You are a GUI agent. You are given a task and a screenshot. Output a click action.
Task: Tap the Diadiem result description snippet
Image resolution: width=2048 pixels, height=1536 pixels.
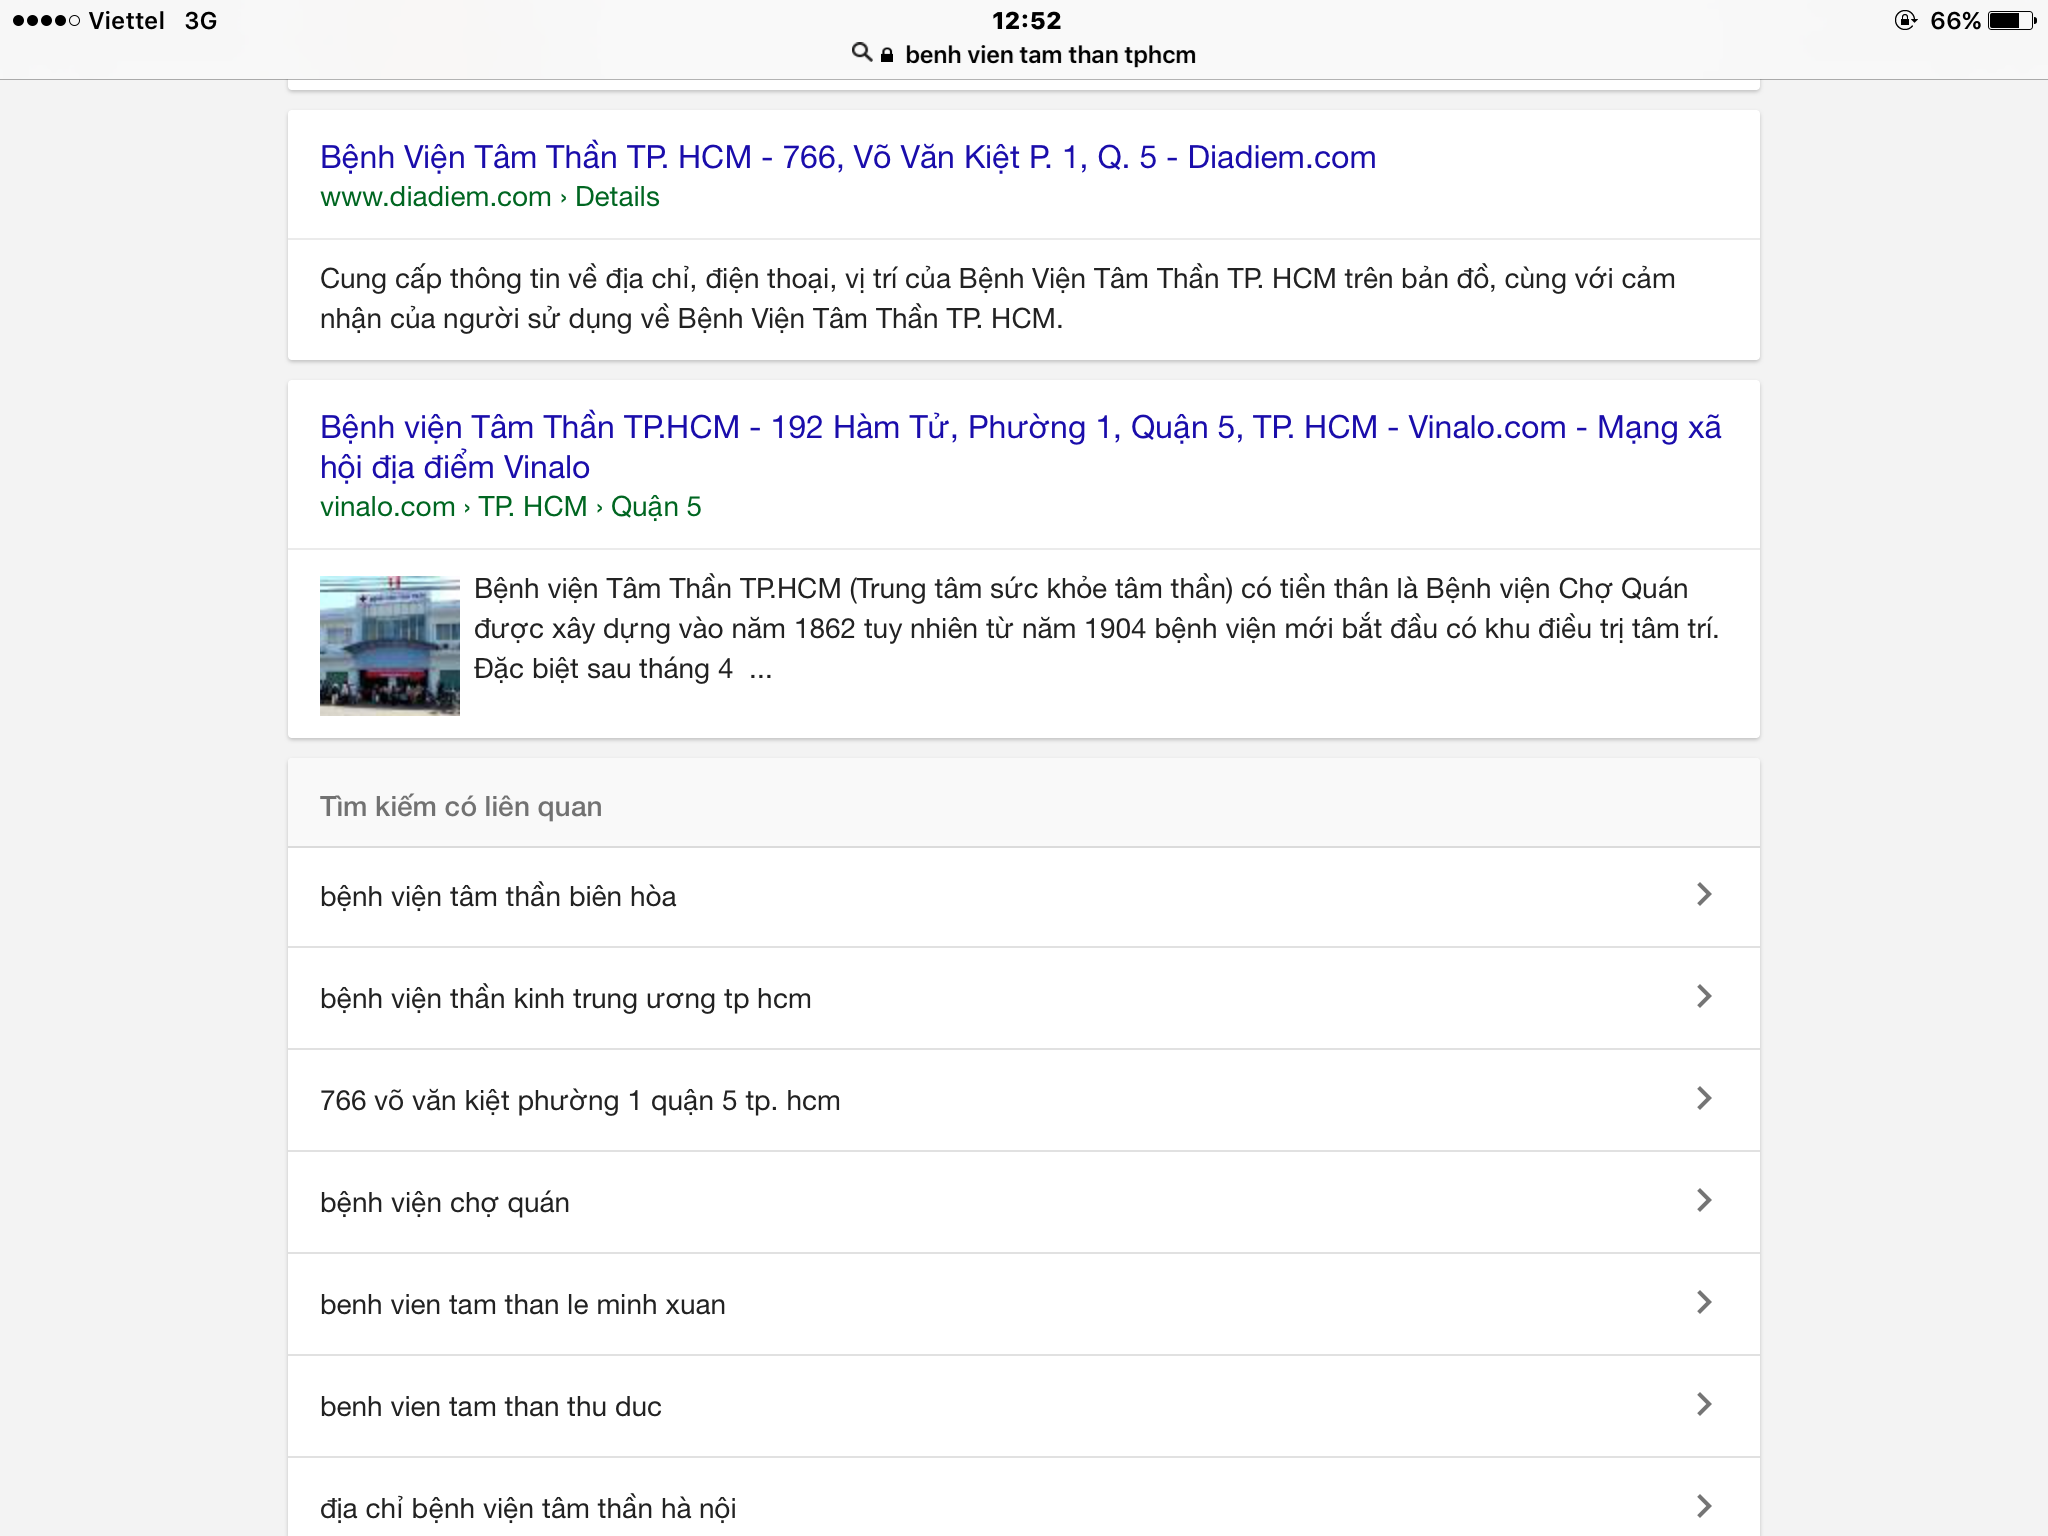click(x=996, y=298)
